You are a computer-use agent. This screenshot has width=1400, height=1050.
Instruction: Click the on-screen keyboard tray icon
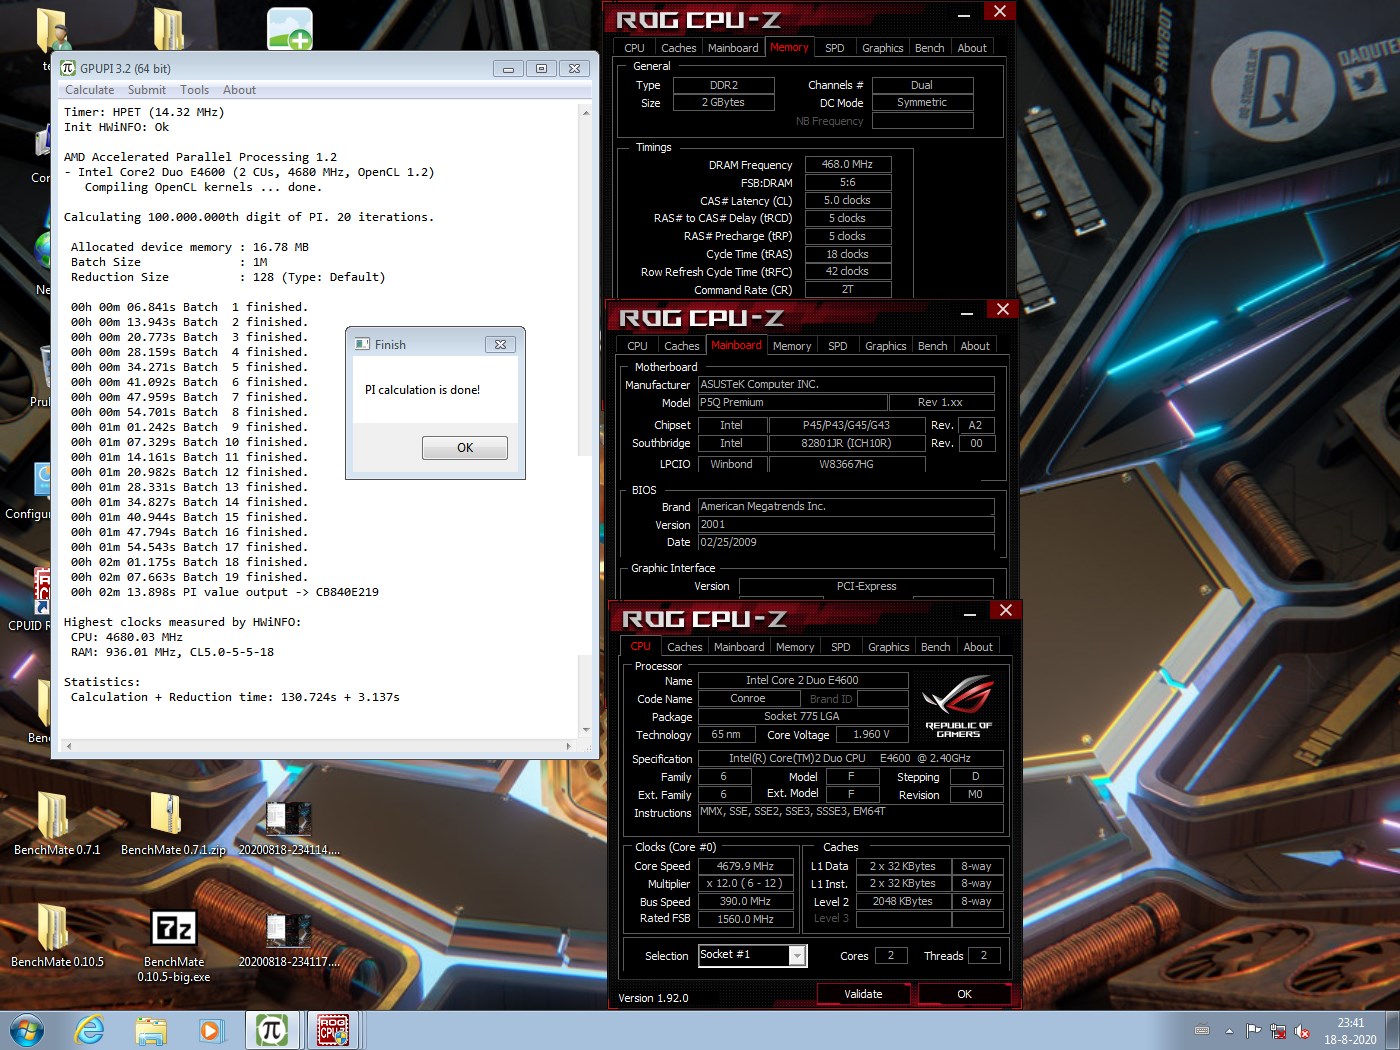click(x=1202, y=1031)
